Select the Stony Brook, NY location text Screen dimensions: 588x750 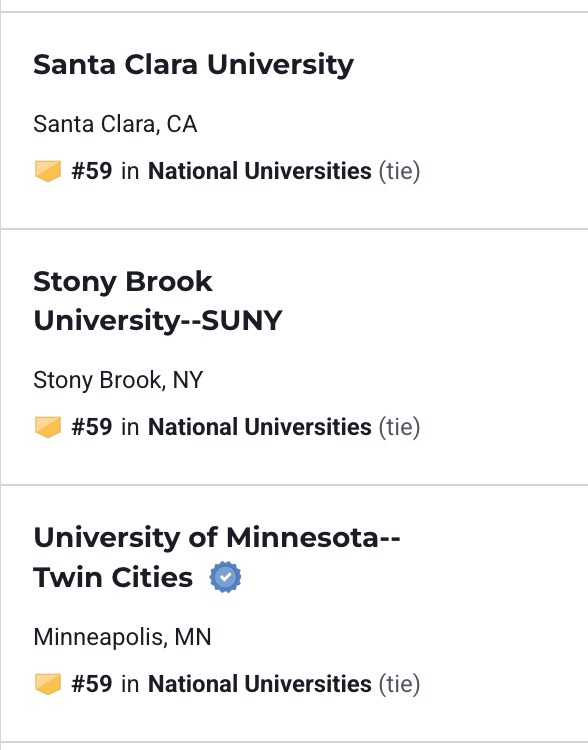(x=118, y=380)
